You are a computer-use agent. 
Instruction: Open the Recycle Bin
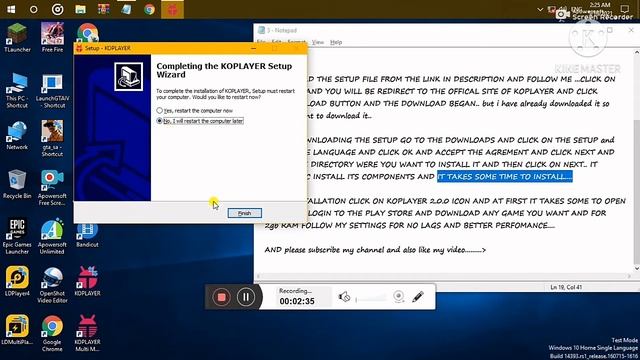(x=17, y=184)
